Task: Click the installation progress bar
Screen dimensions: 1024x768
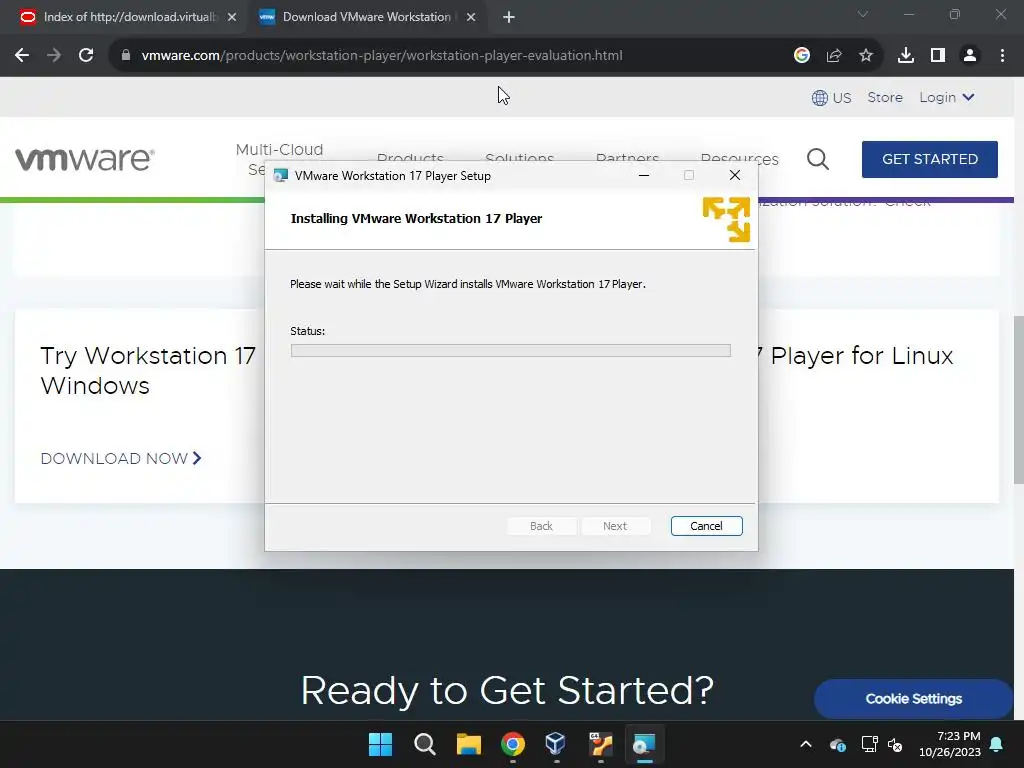Action: pos(511,351)
